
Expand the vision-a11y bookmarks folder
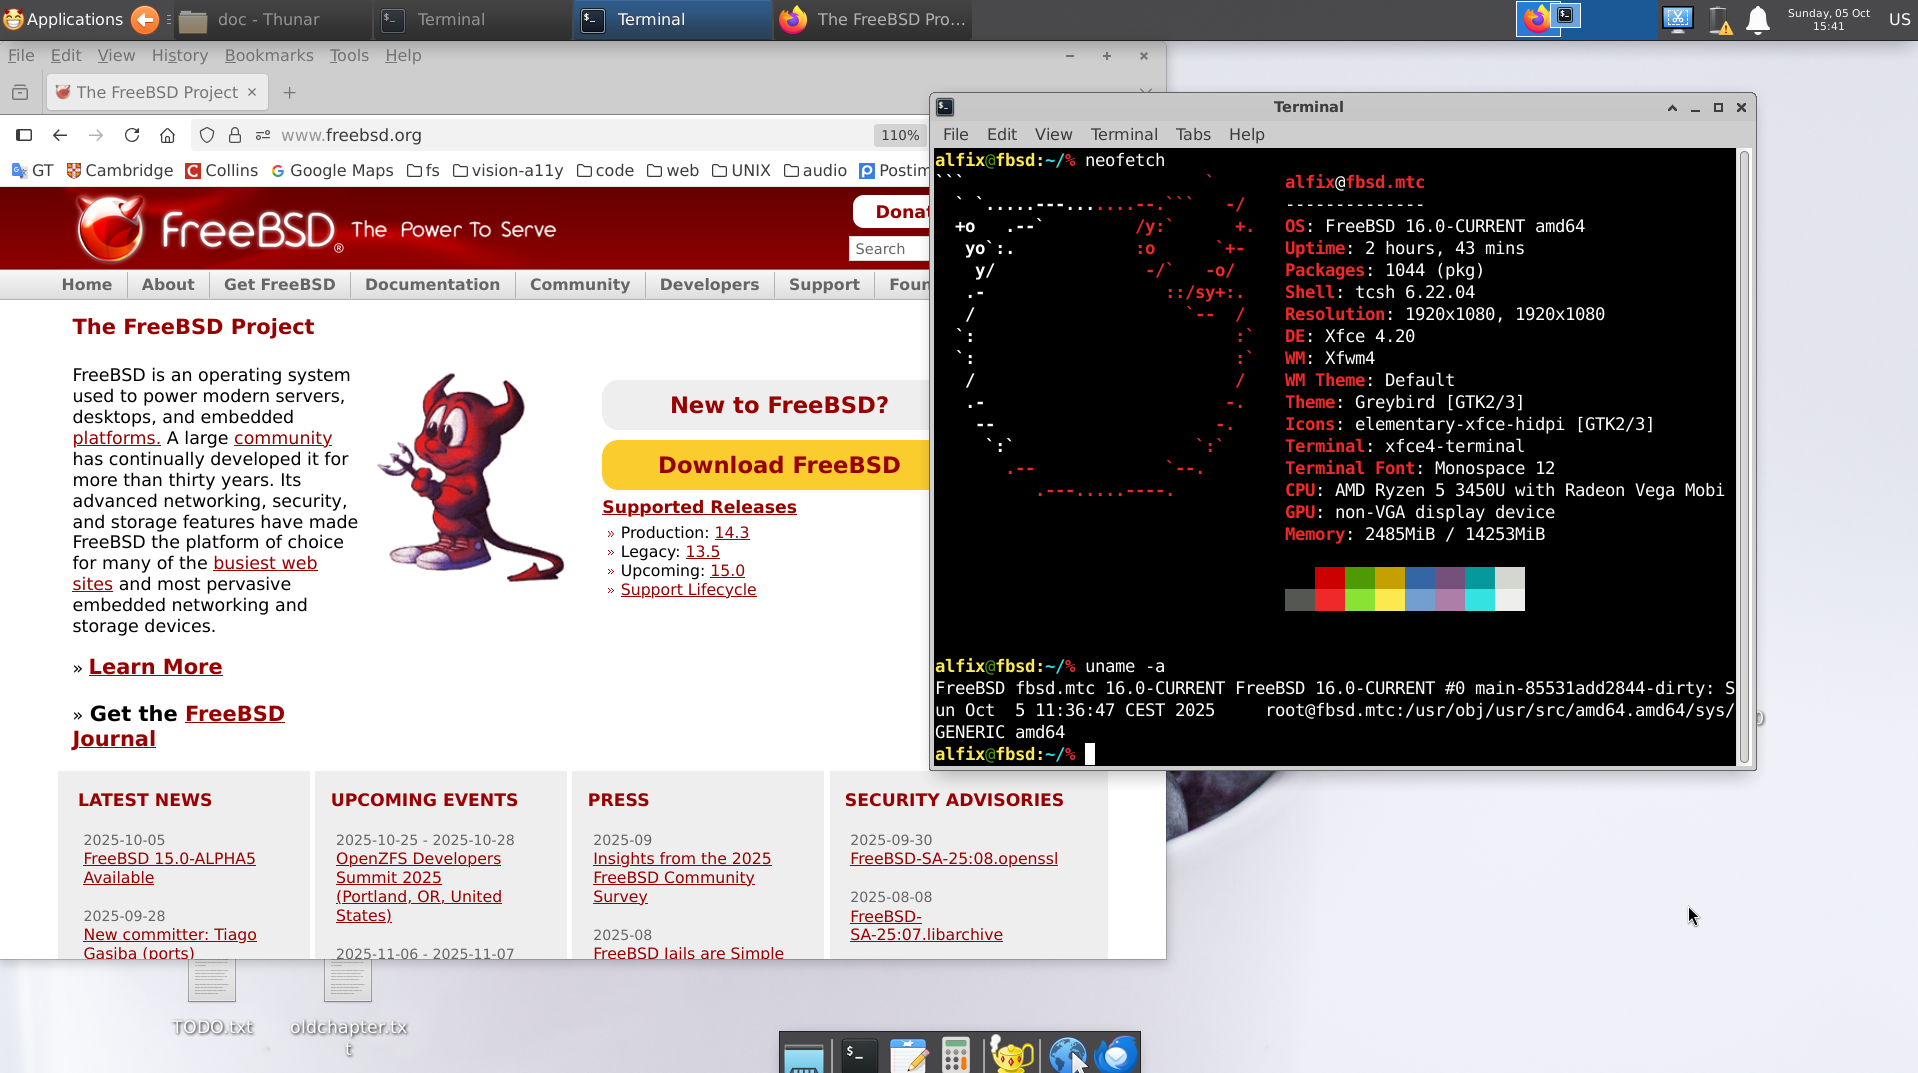pos(508,171)
